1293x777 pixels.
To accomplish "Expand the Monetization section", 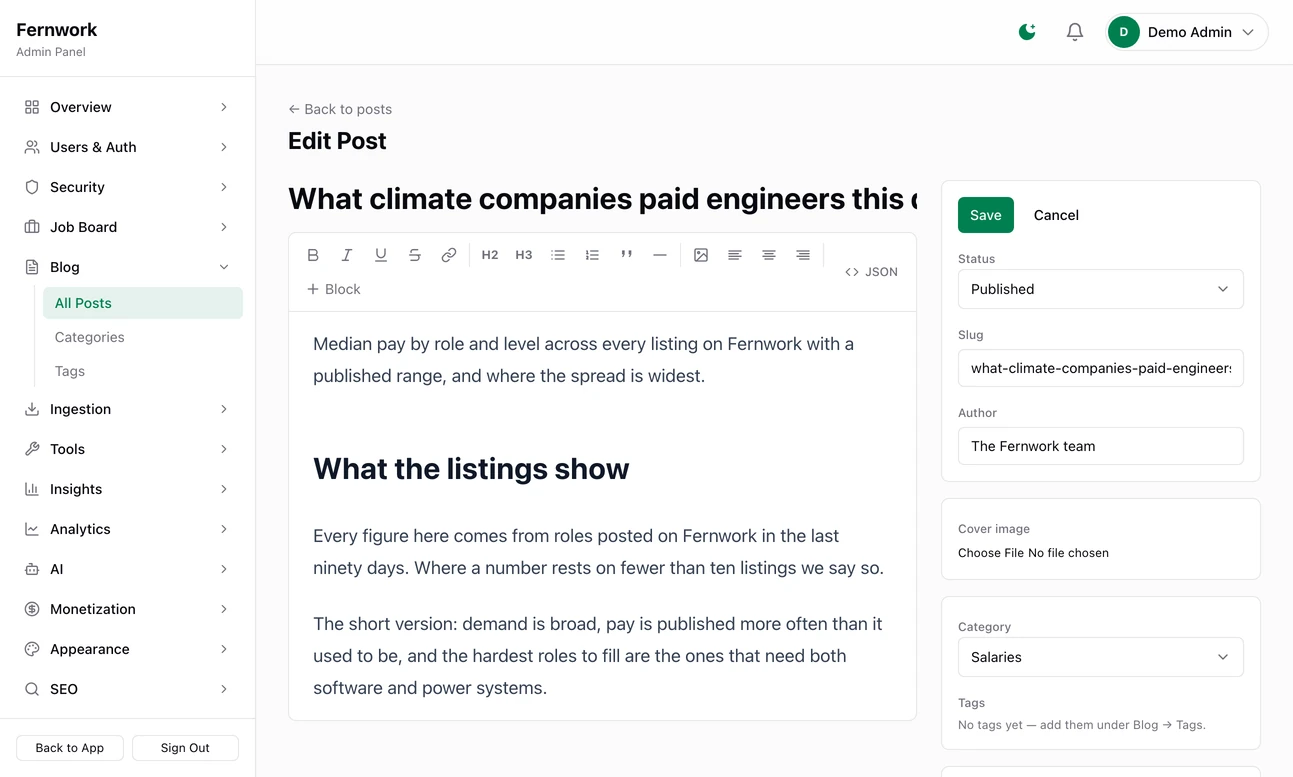I will pos(128,609).
